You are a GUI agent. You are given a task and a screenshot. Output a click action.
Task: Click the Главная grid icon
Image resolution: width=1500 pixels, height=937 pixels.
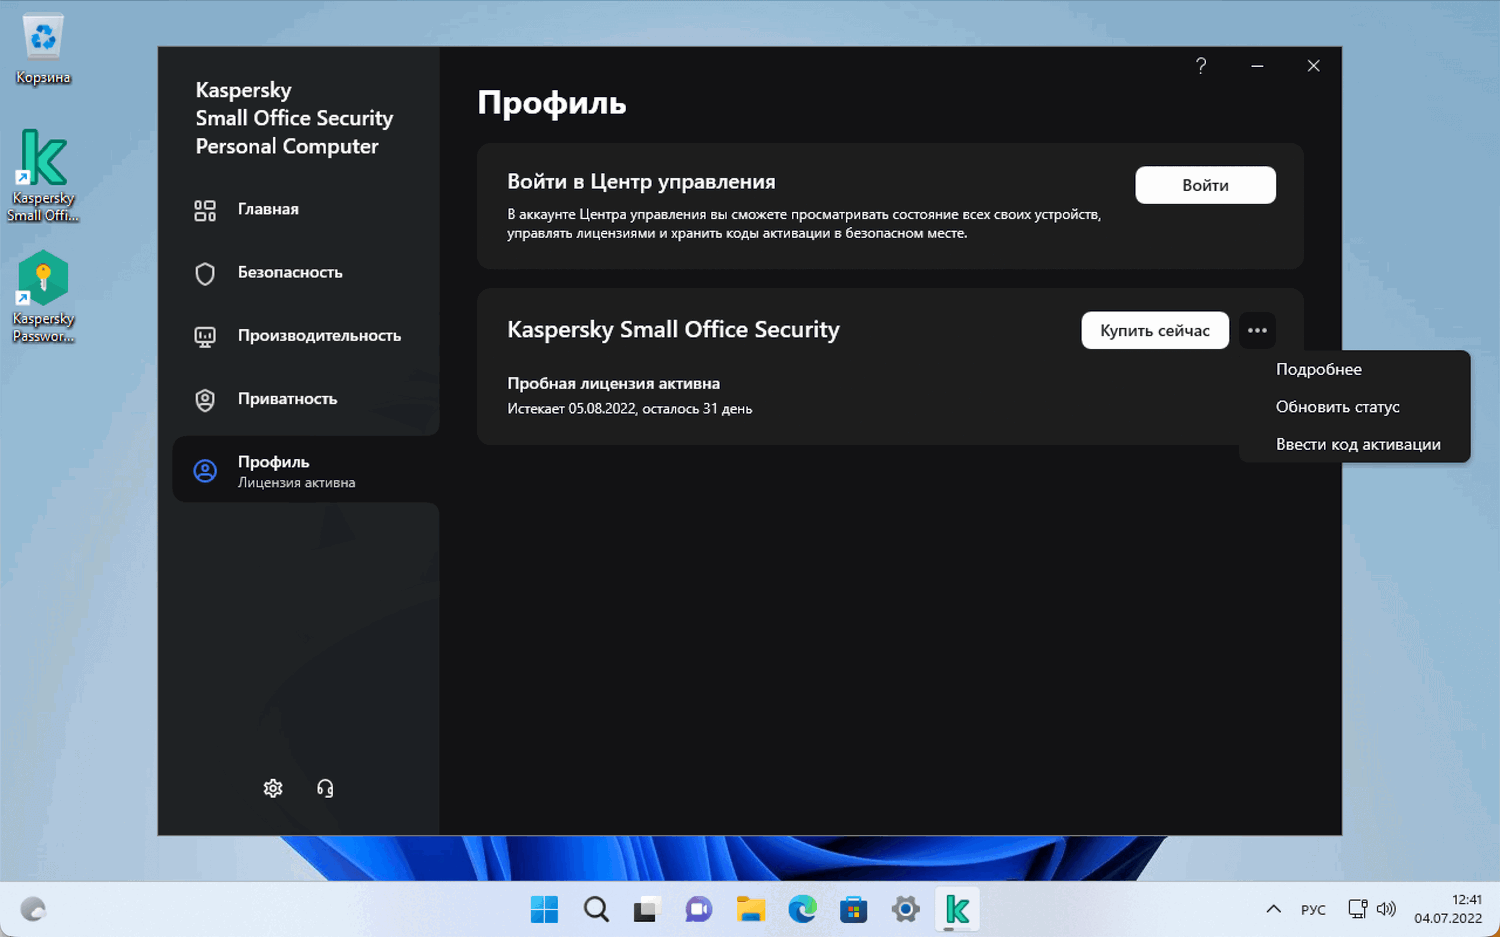[205, 210]
